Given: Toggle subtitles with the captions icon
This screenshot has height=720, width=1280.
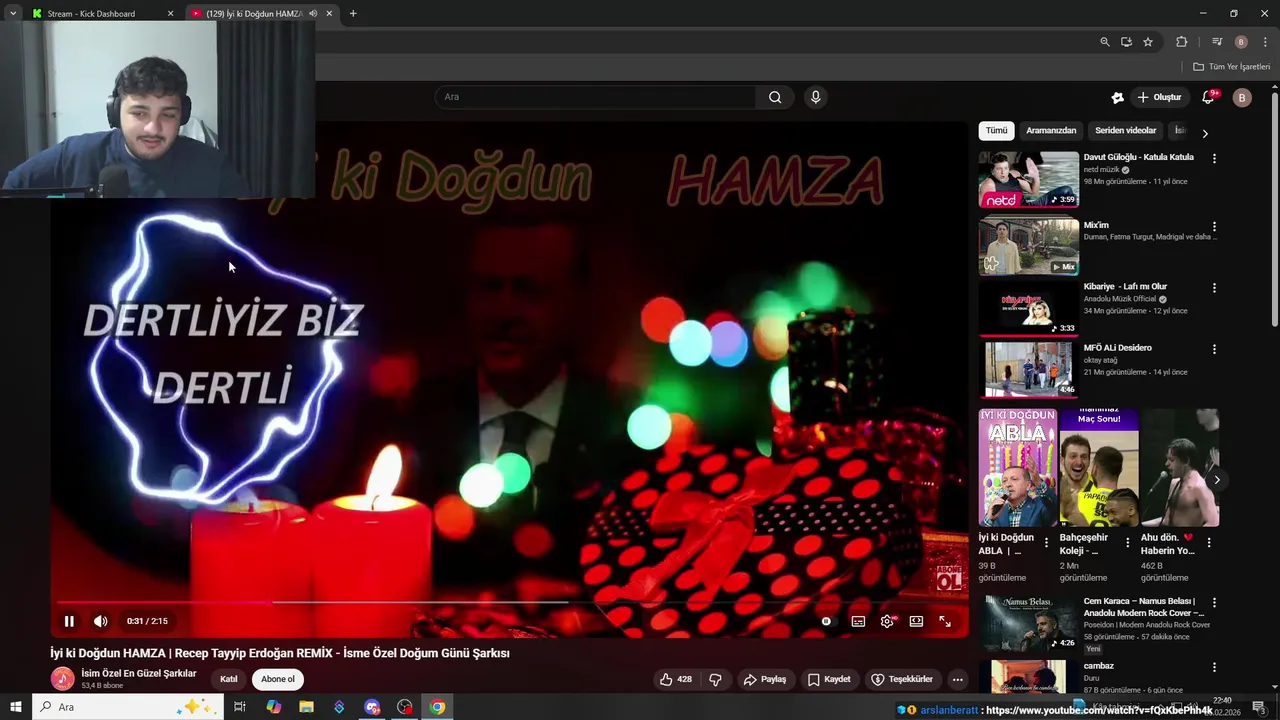Looking at the screenshot, I should (x=858, y=621).
